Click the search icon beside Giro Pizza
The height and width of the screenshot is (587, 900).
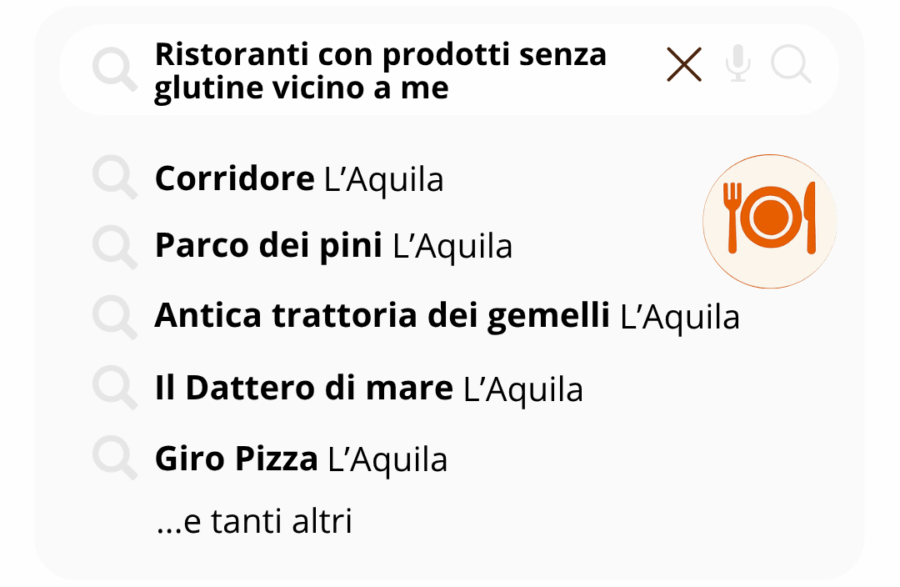pyautogui.click(x=115, y=459)
